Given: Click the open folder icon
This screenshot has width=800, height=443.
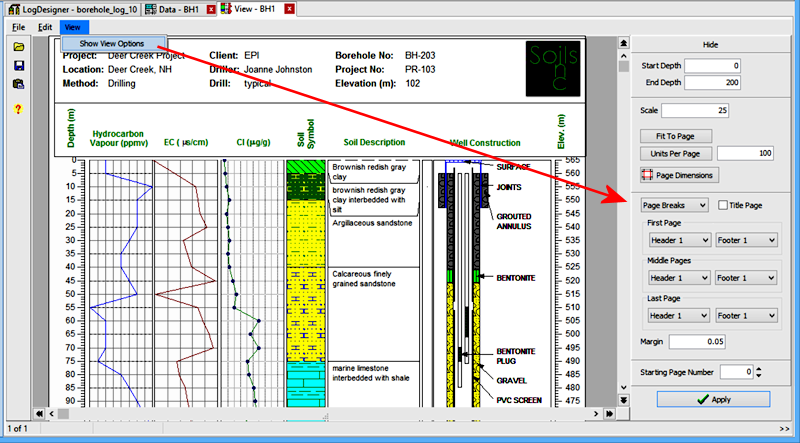Looking at the screenshot, I should [18, 47].
